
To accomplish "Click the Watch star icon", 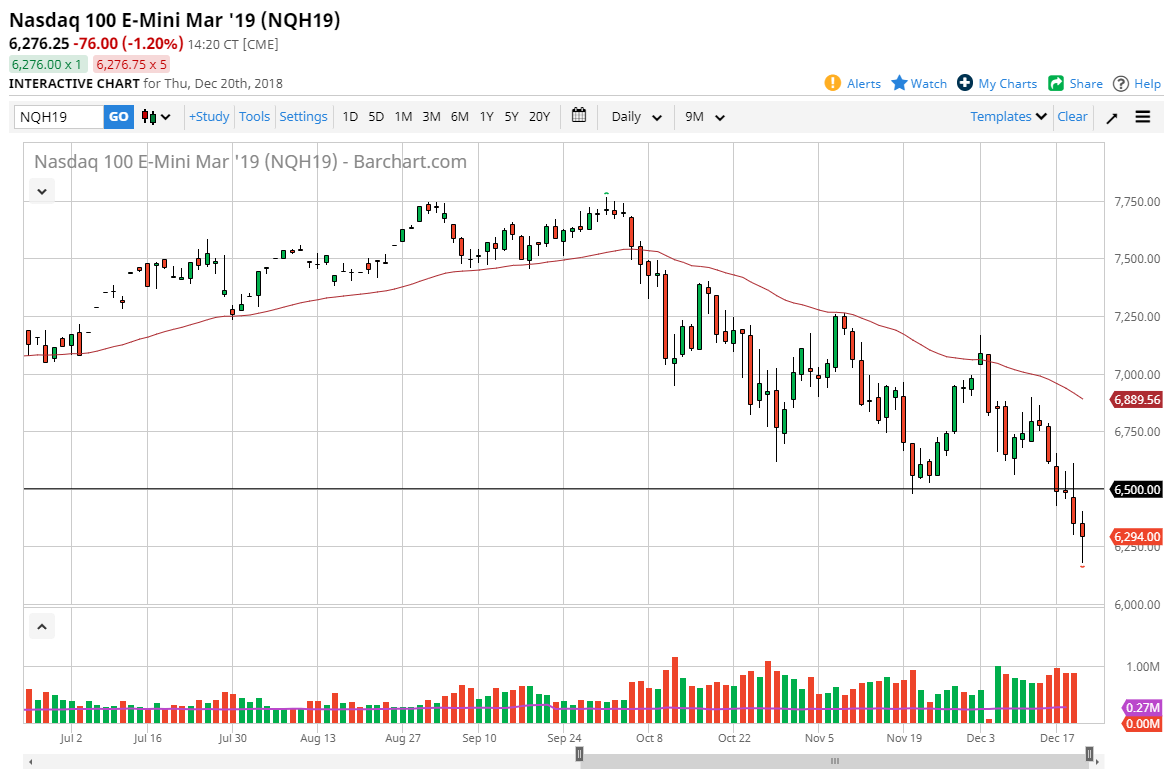I will point(899,83).
